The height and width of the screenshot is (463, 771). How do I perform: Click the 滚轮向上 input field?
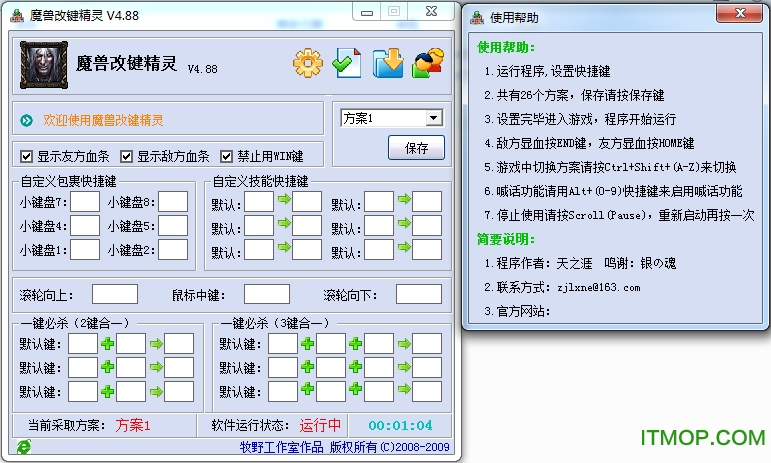coord(115,294)
